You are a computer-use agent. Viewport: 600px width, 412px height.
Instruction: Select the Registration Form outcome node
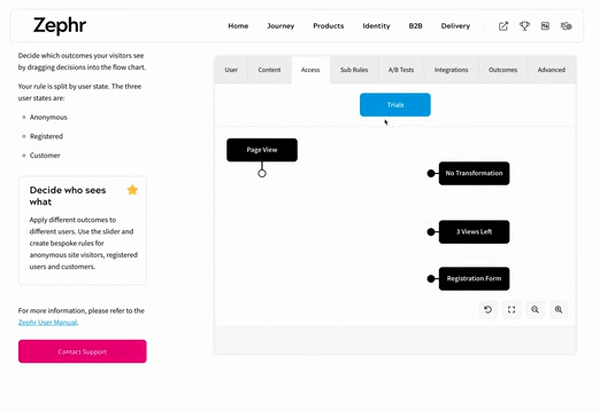coord(474,278)
